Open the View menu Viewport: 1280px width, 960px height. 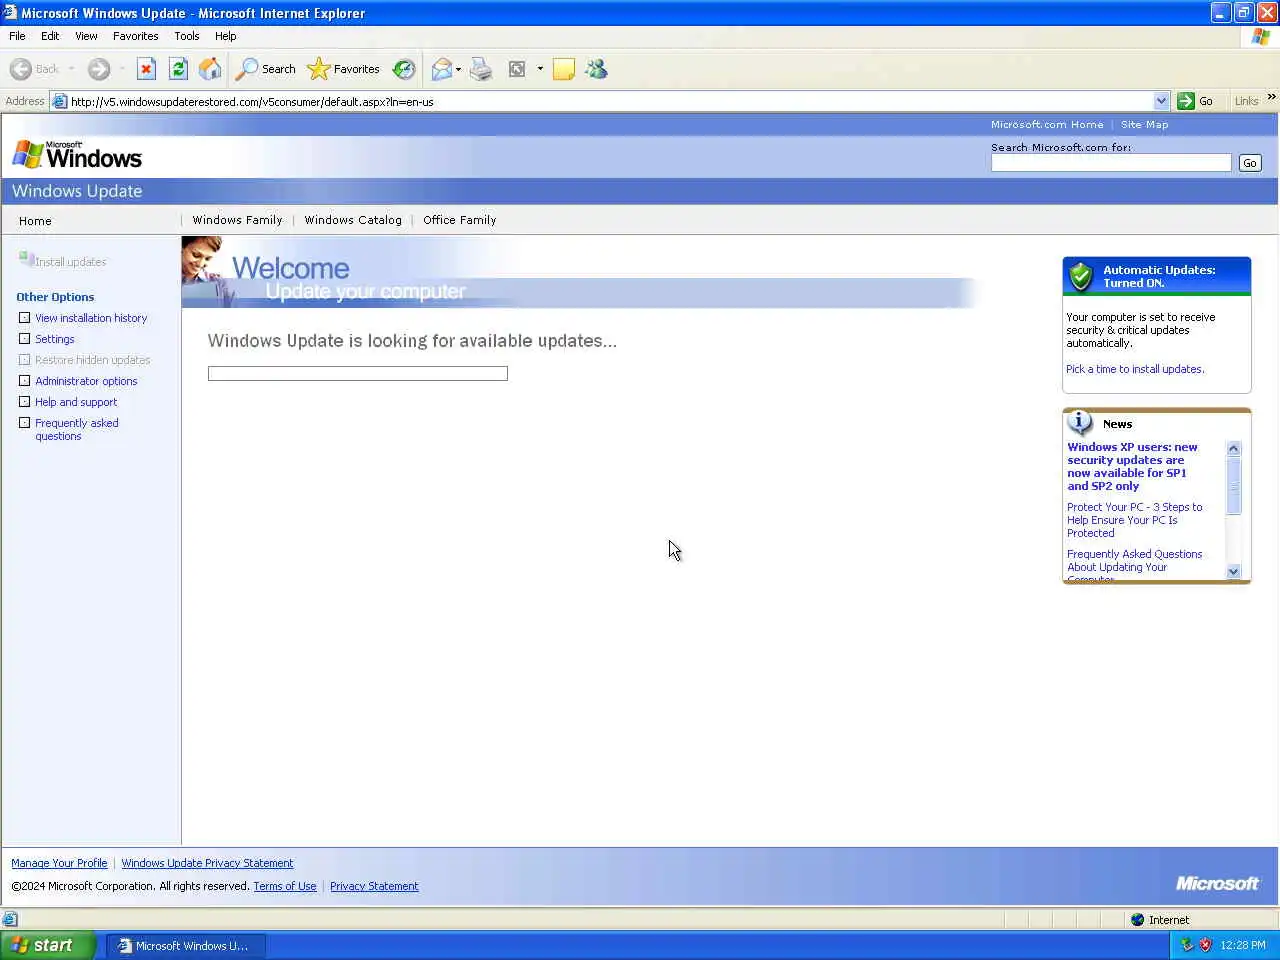point(86,36)
